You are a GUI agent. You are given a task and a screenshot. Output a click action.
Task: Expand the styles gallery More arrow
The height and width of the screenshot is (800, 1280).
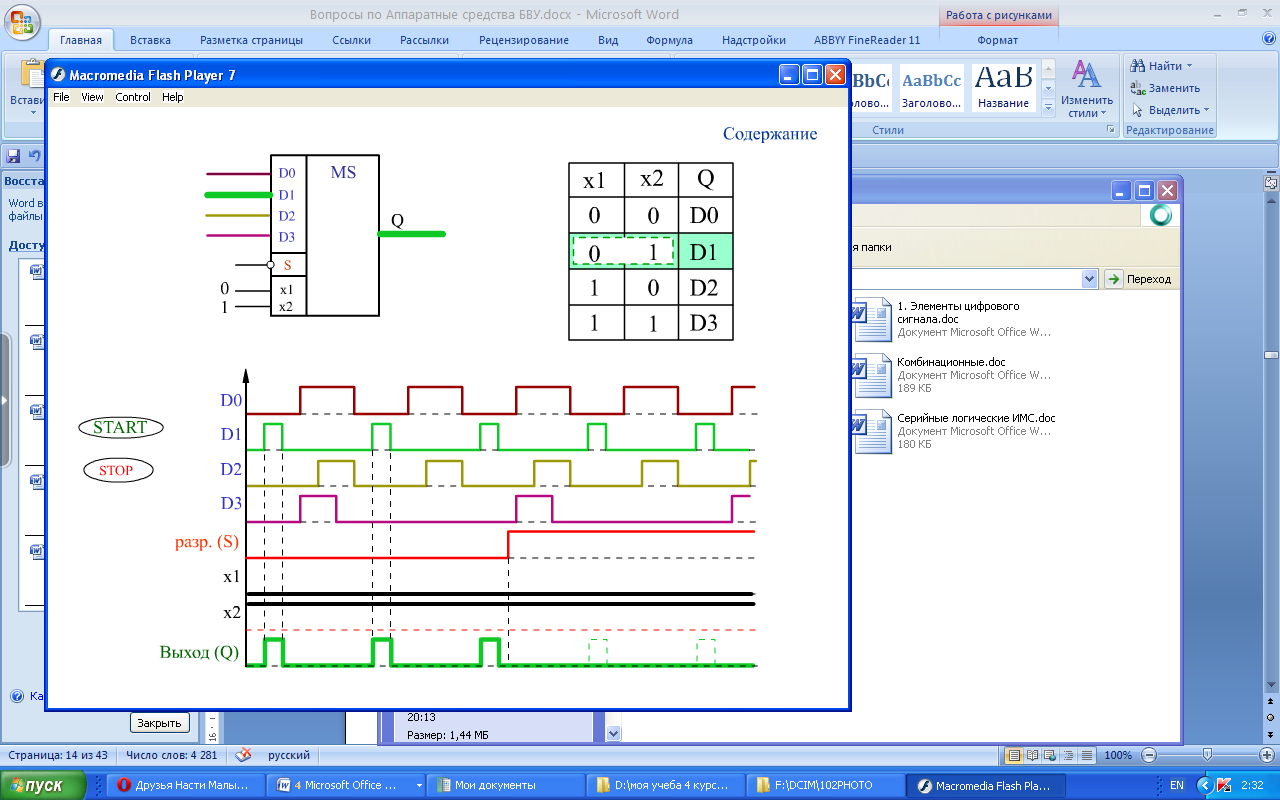pos(1048,106)
